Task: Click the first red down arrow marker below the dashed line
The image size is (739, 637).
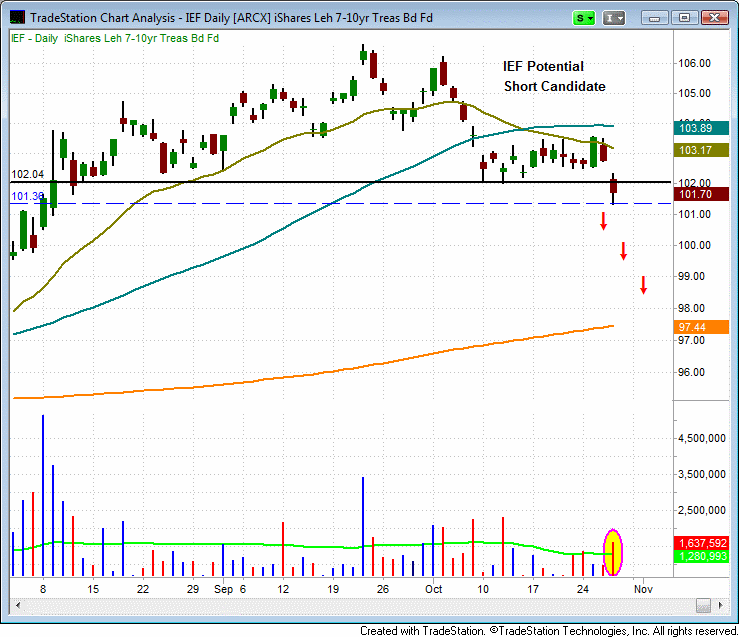Action: [x=603, y=221]
